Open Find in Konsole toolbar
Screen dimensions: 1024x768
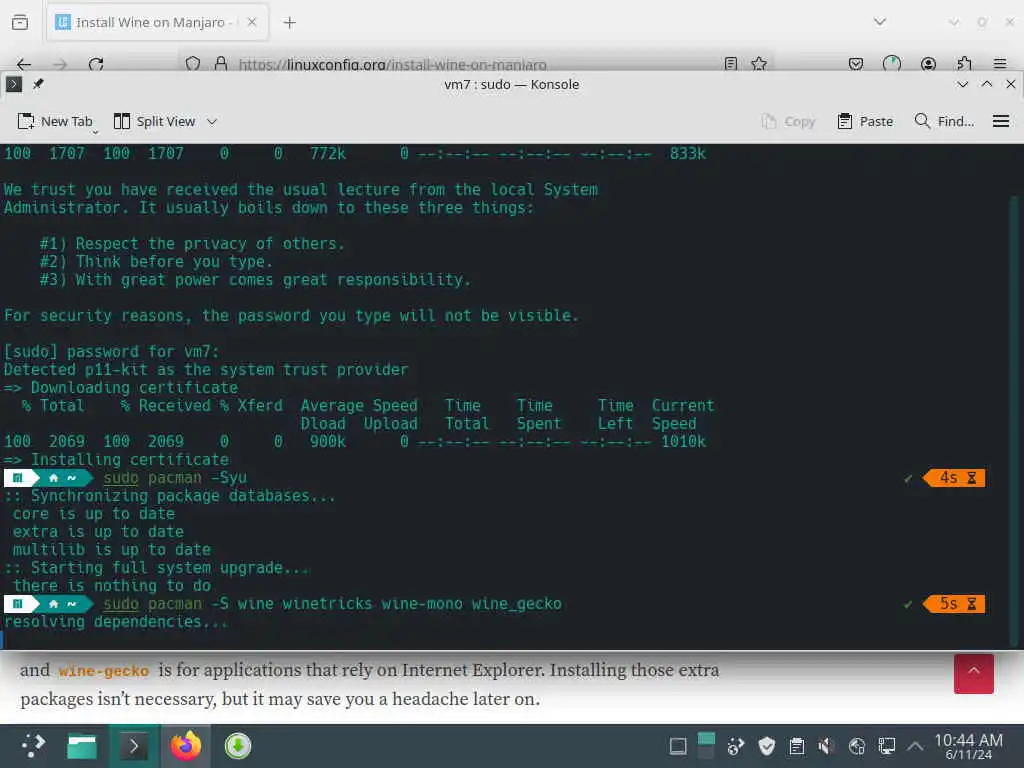[x=944, y=121]
